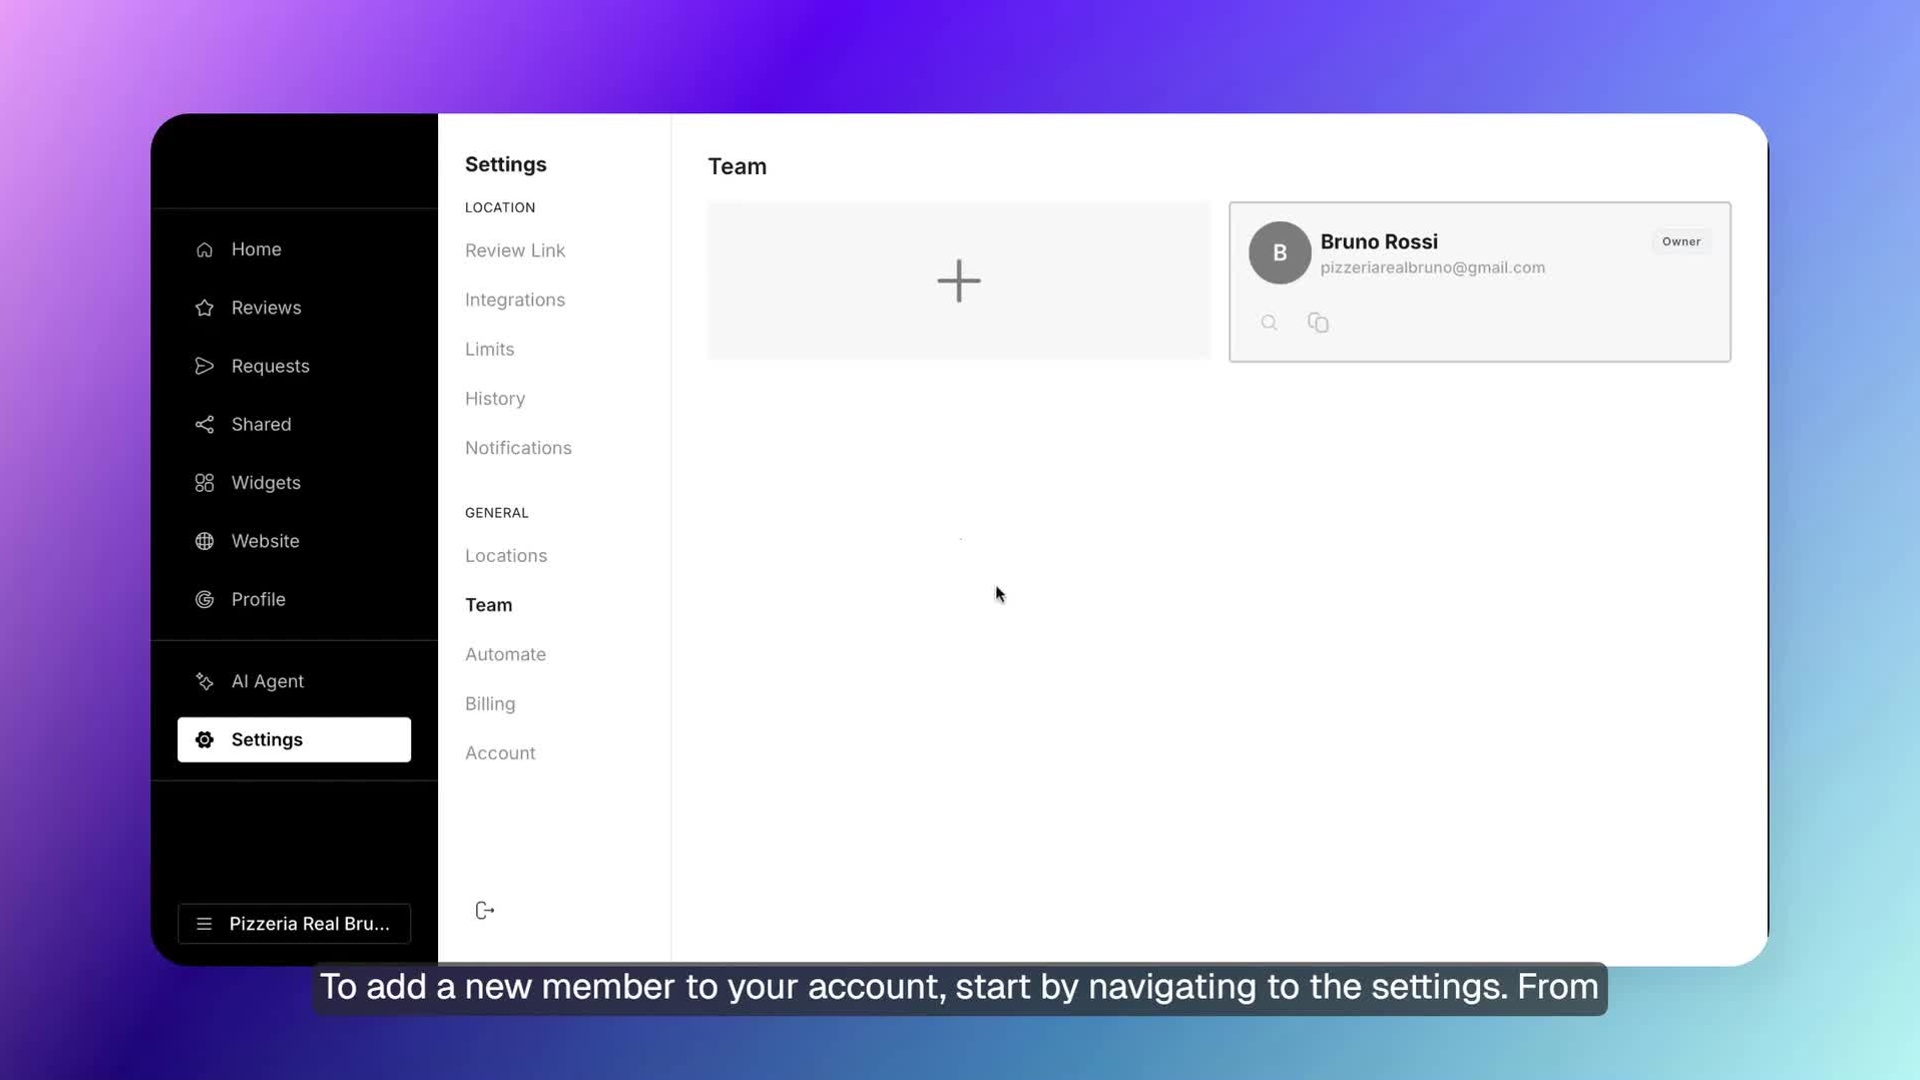Open the Profile sidebar item
This screenshot has width=1920, height=1080.
tap(258, 600)
